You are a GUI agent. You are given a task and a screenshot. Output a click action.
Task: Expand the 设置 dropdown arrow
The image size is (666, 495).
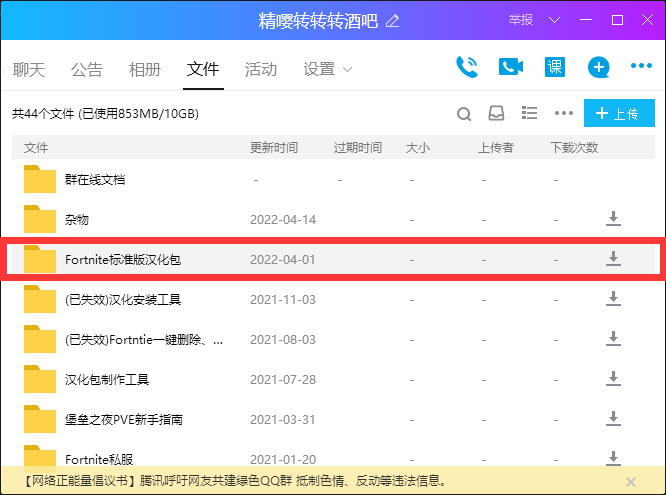click(347, 70)
